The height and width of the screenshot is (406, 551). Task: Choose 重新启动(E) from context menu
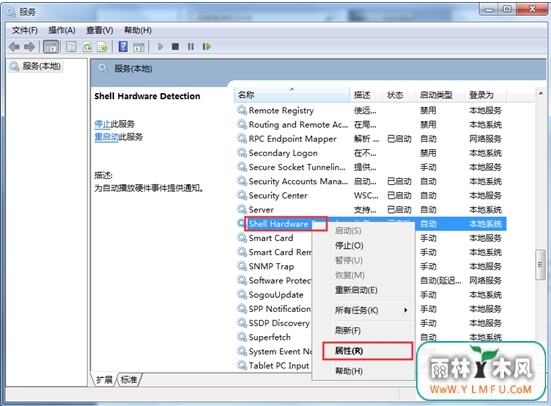(356, 290)
